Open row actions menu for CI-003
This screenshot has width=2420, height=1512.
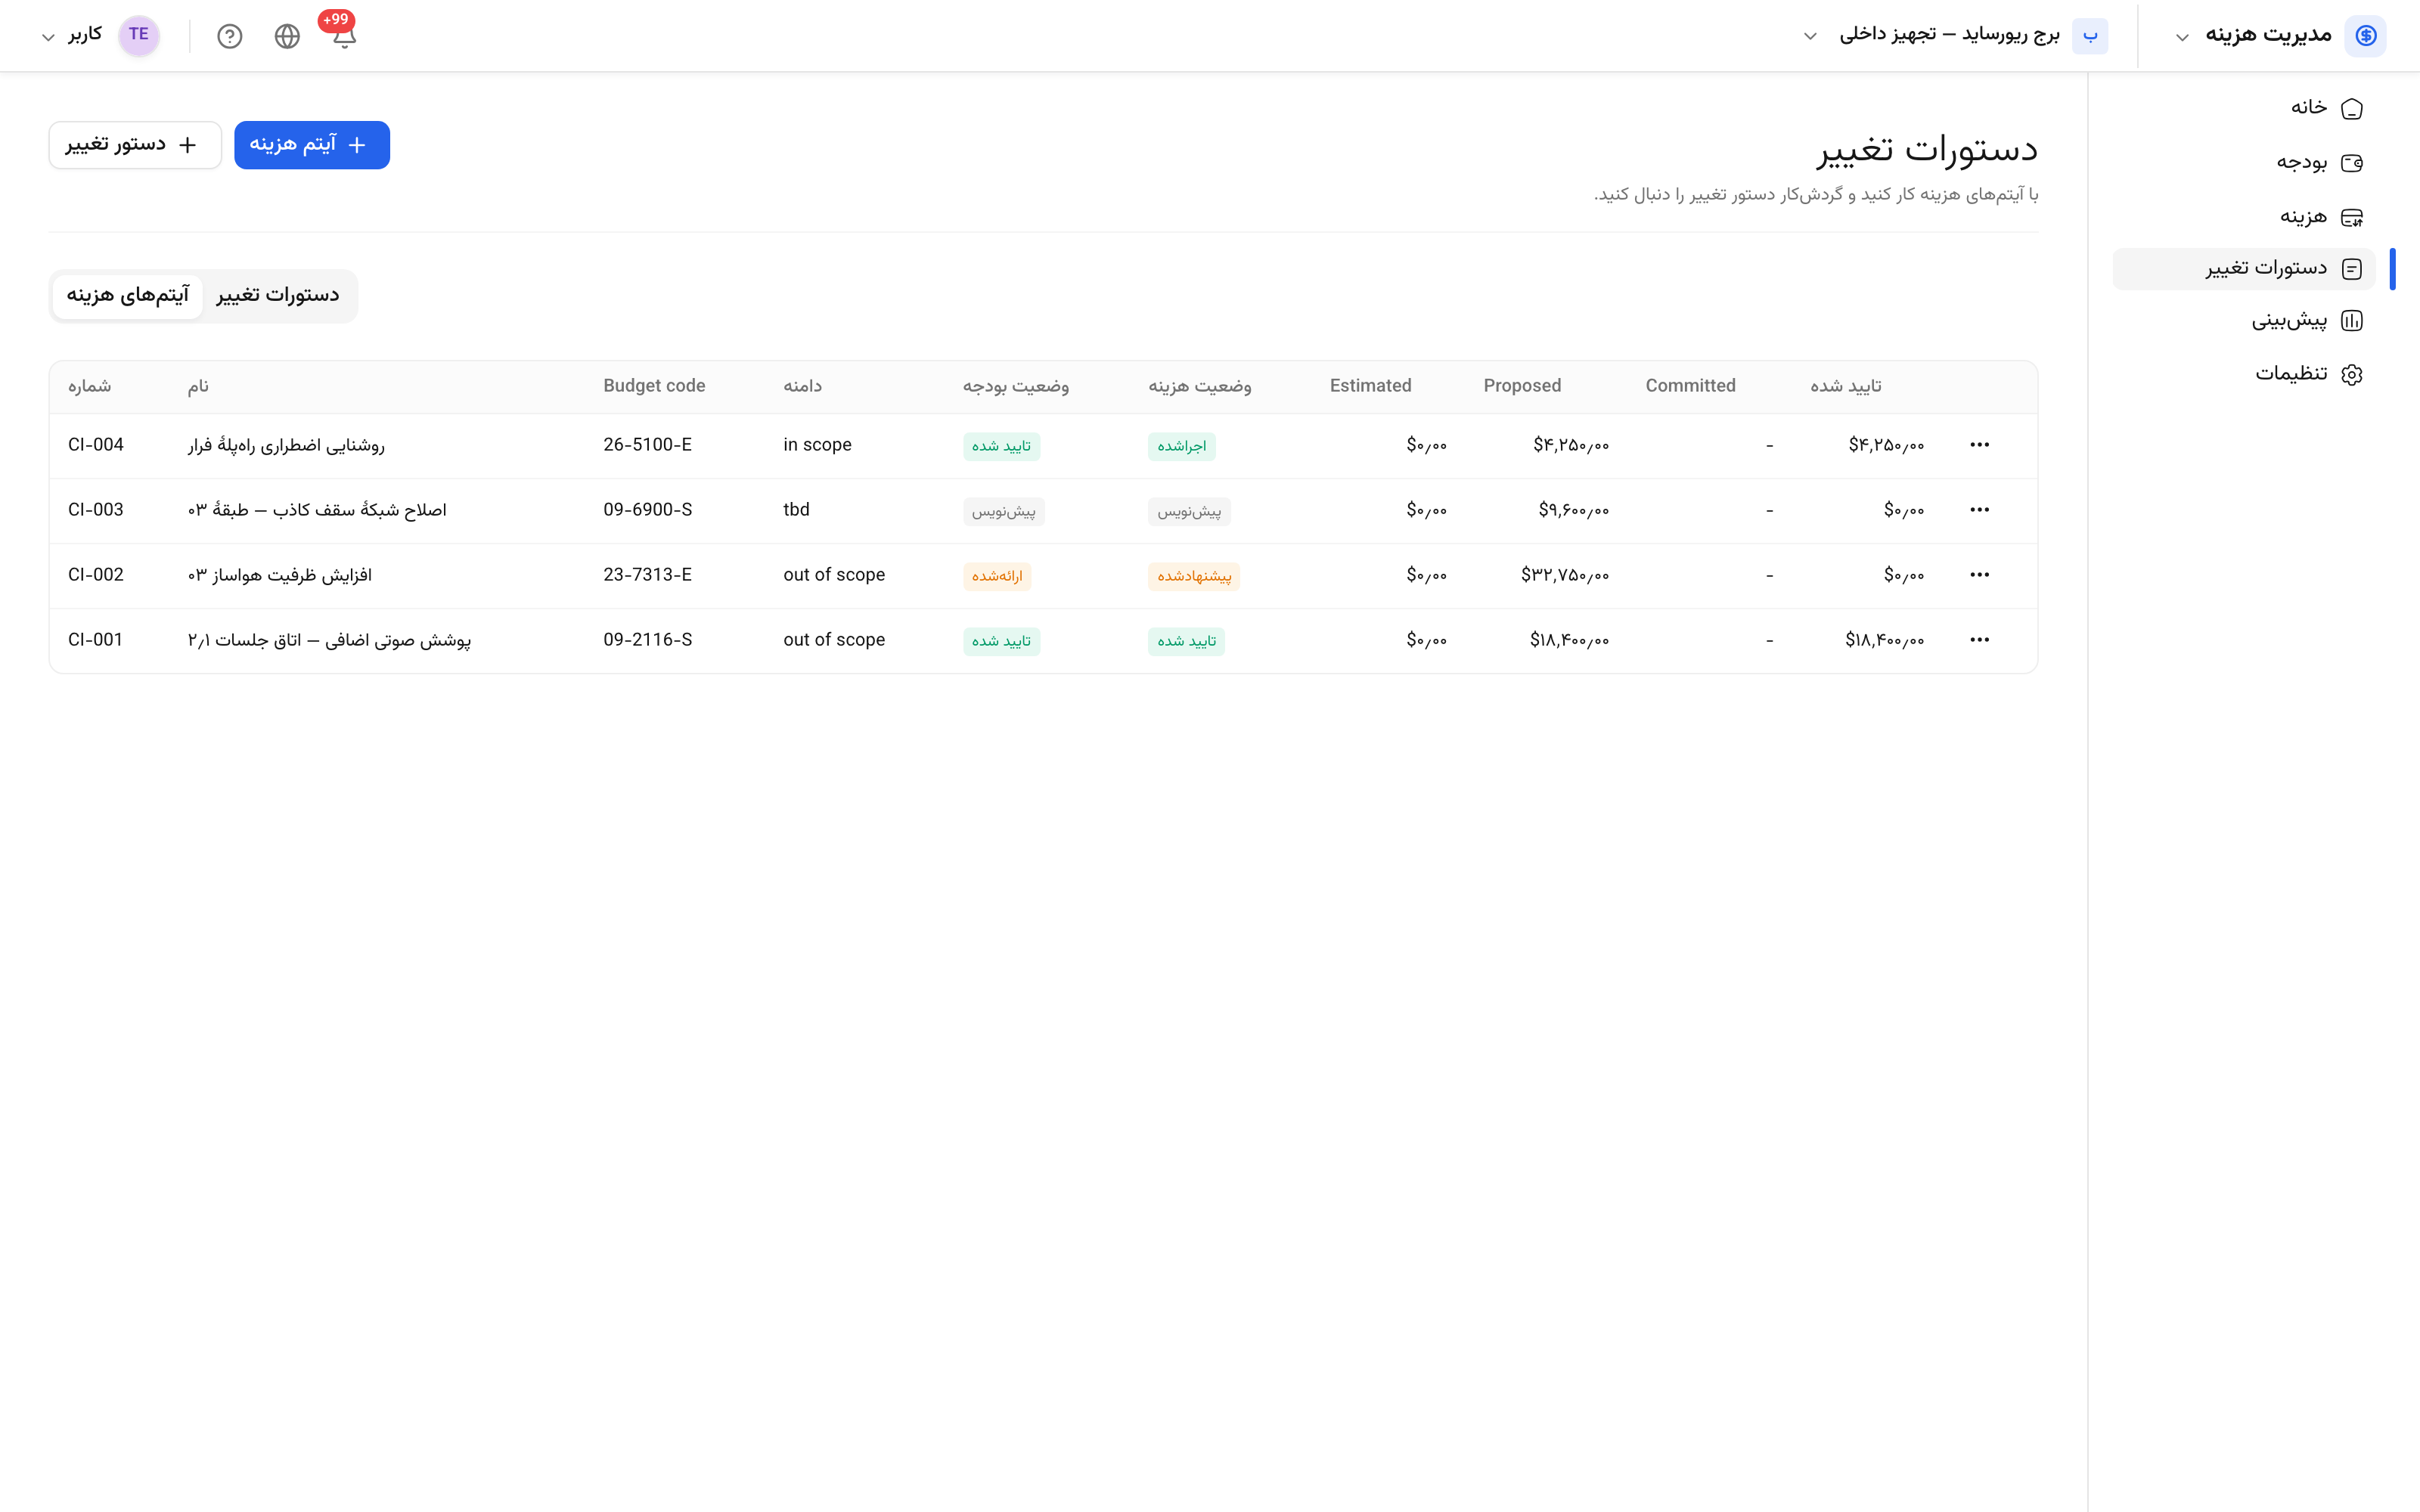(1979, 510)
